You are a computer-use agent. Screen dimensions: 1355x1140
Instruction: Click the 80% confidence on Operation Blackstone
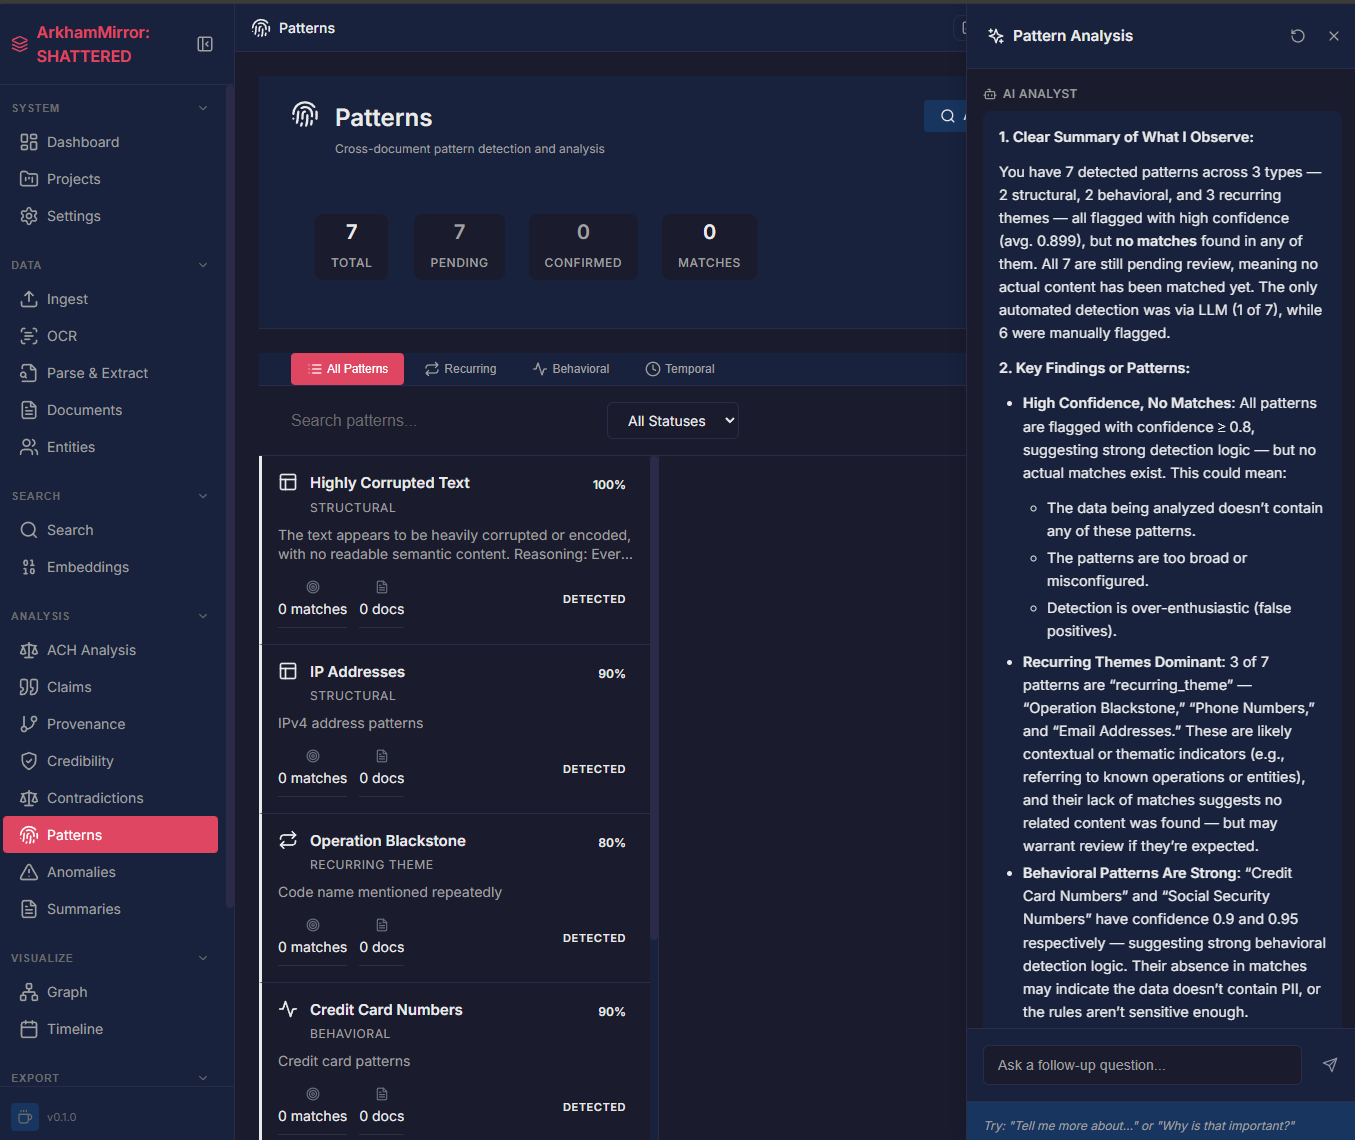612,843
